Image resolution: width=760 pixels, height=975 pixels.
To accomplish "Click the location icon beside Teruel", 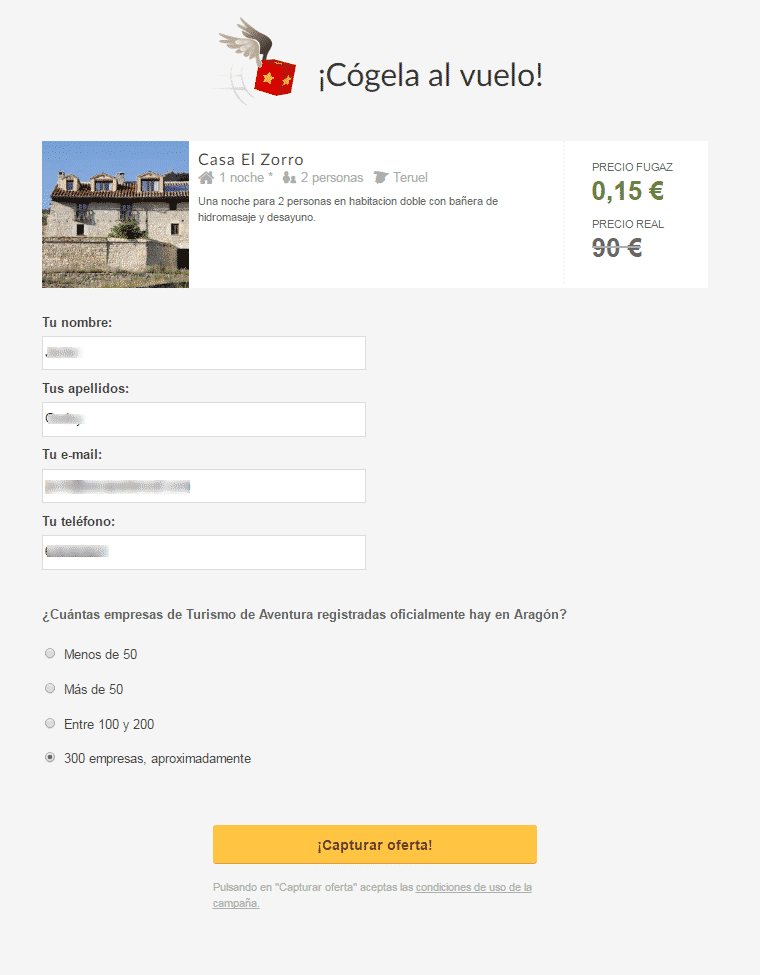I will (x=380, y=178).
